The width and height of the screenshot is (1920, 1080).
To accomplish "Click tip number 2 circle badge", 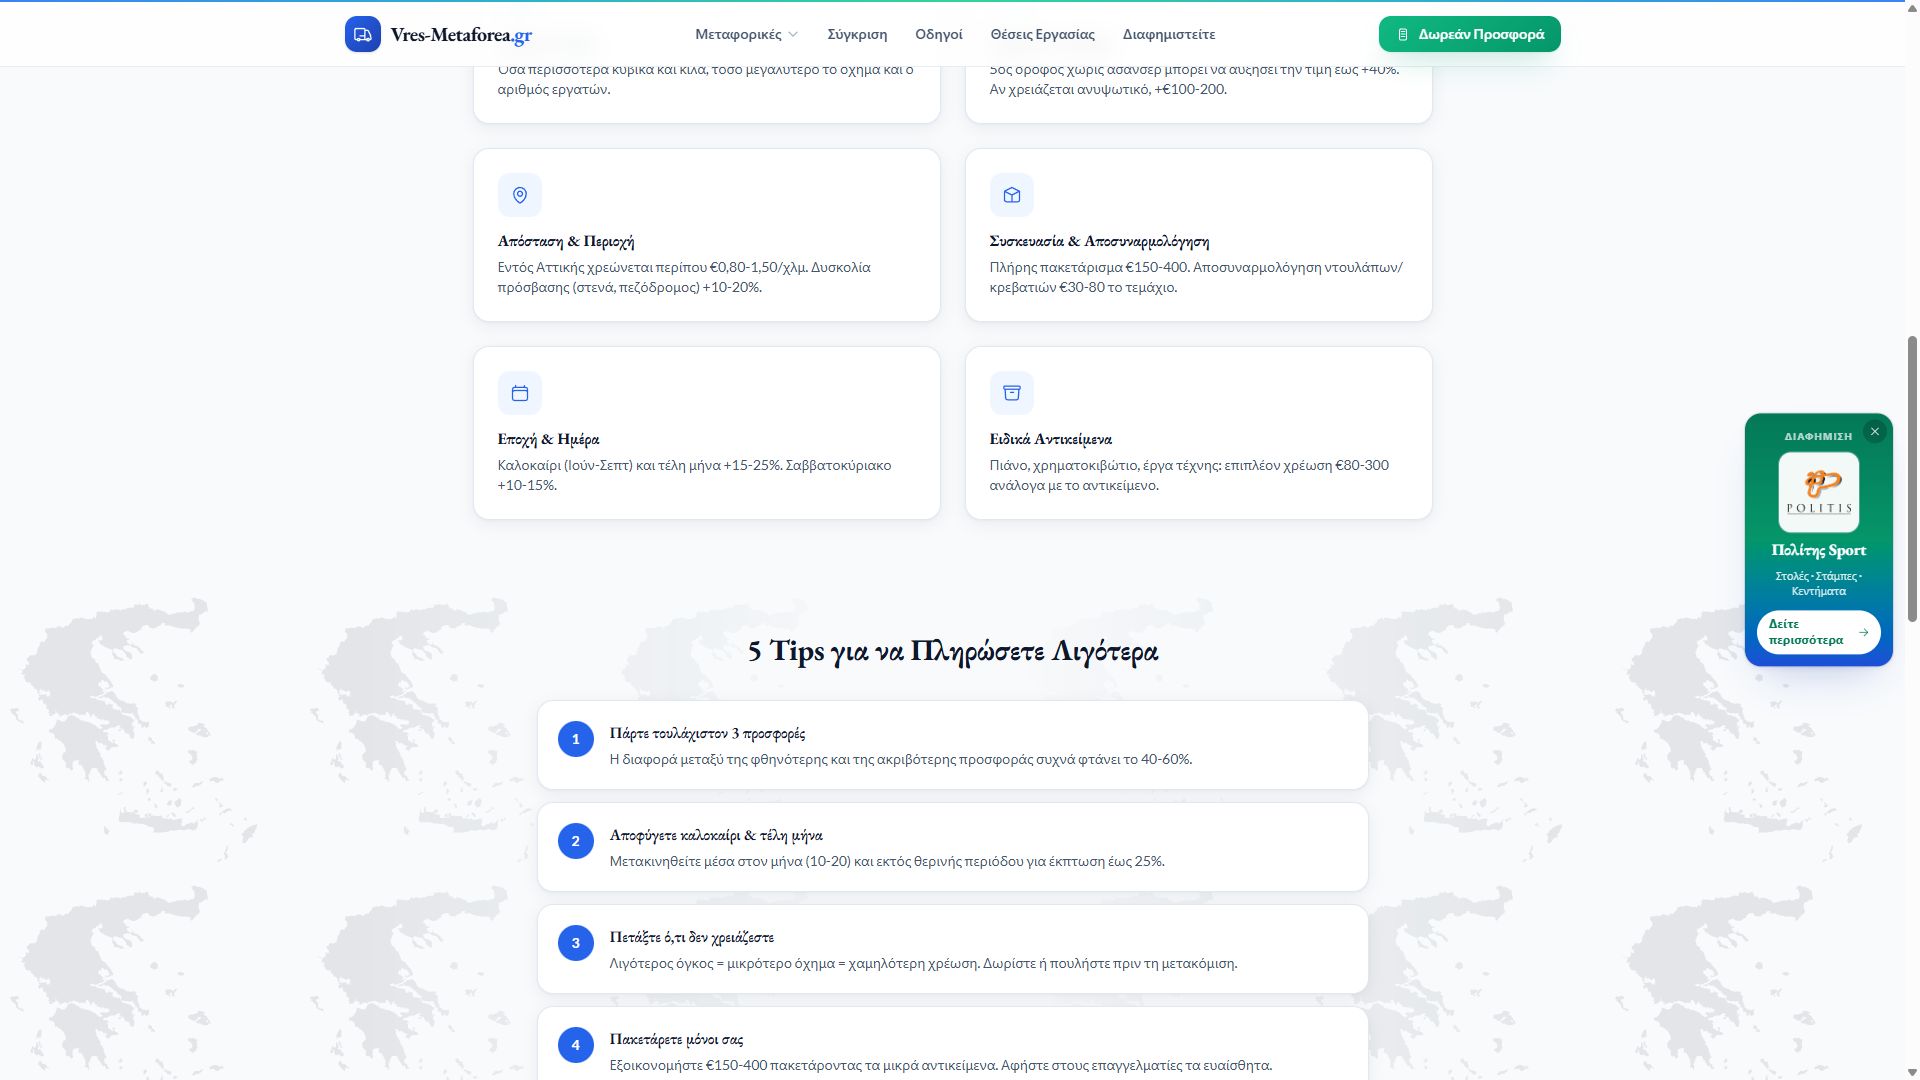I will pos(575,841).
